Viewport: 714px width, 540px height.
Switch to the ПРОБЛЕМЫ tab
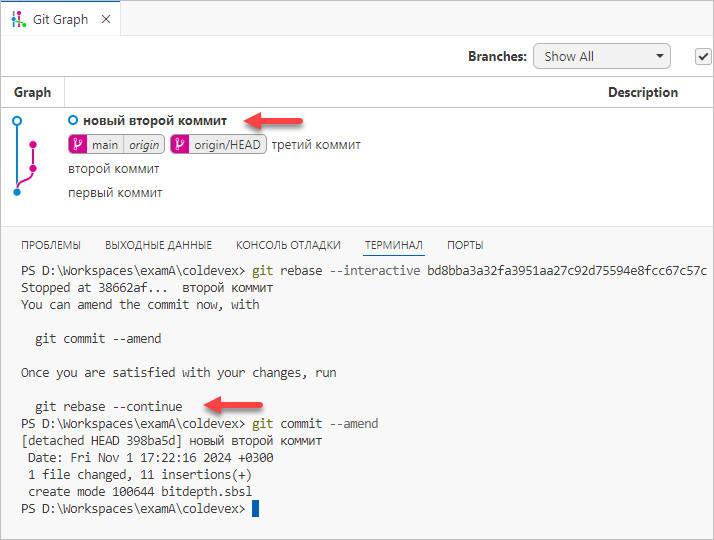coord(51,245)
